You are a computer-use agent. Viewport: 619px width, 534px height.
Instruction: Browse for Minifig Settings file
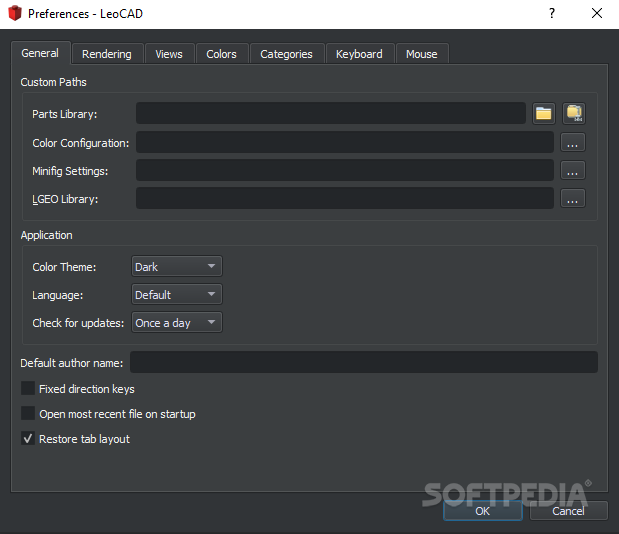point(572,171)
